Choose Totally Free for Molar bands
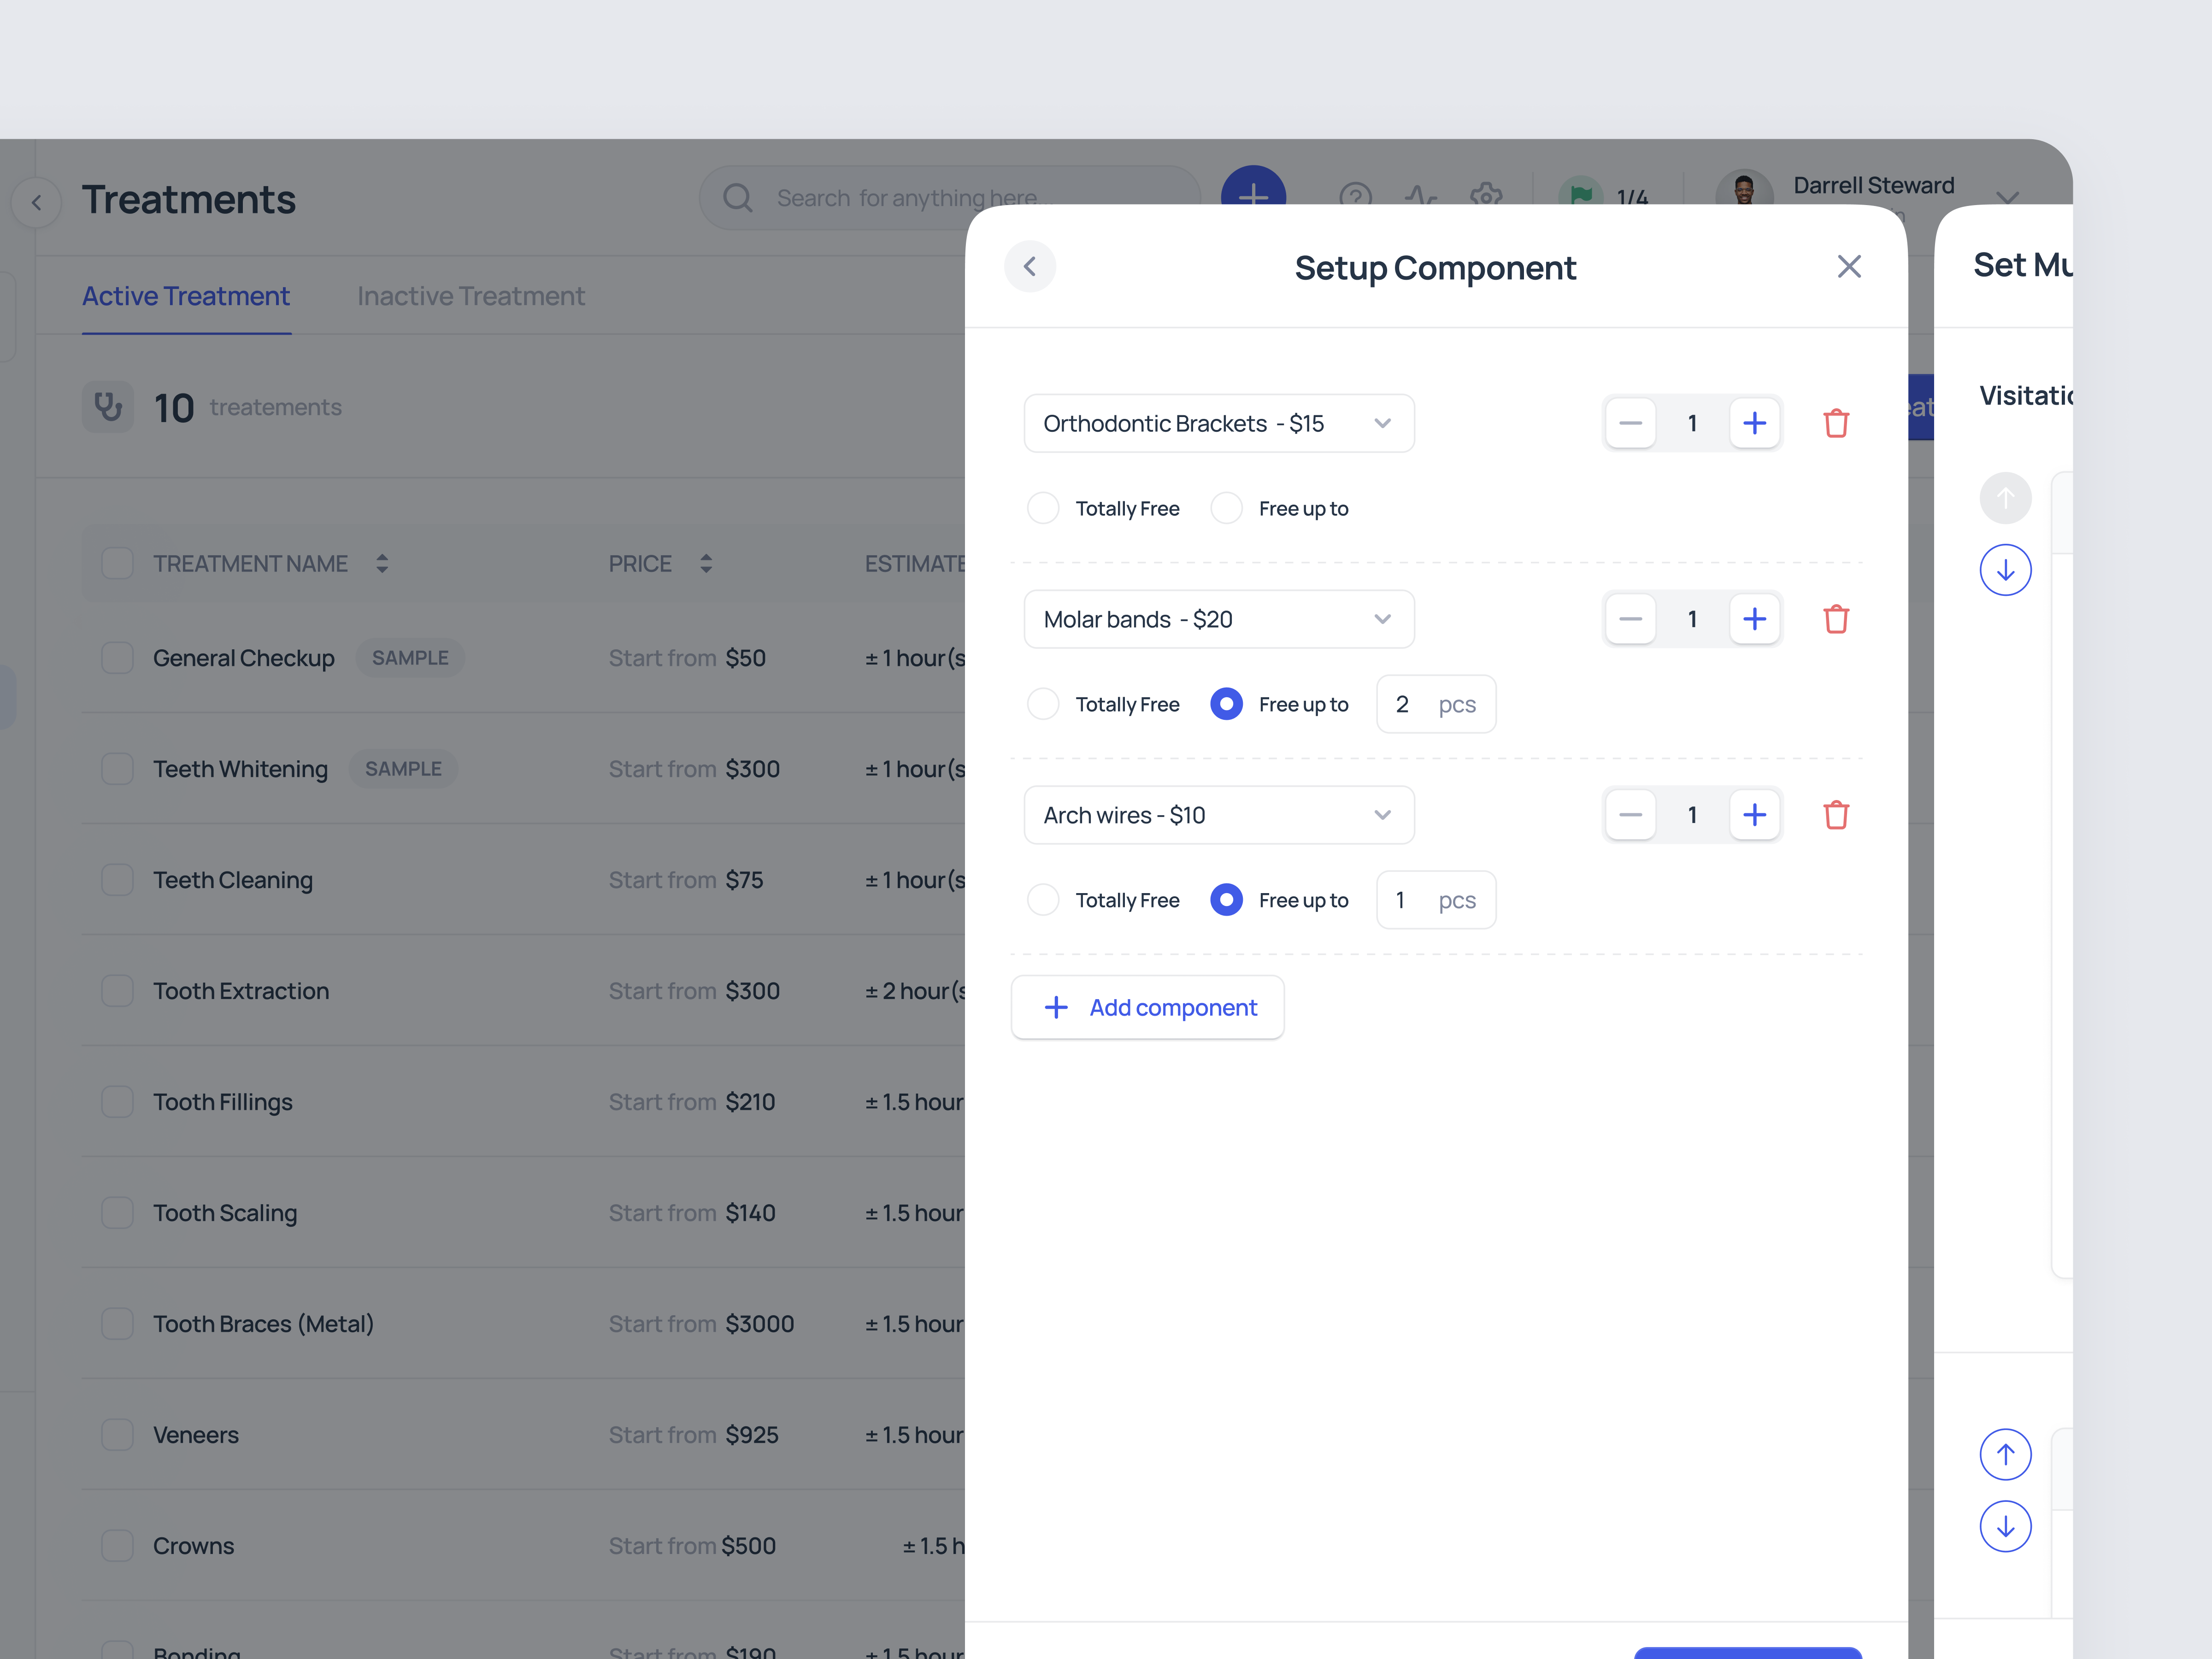 [1043, 704]
